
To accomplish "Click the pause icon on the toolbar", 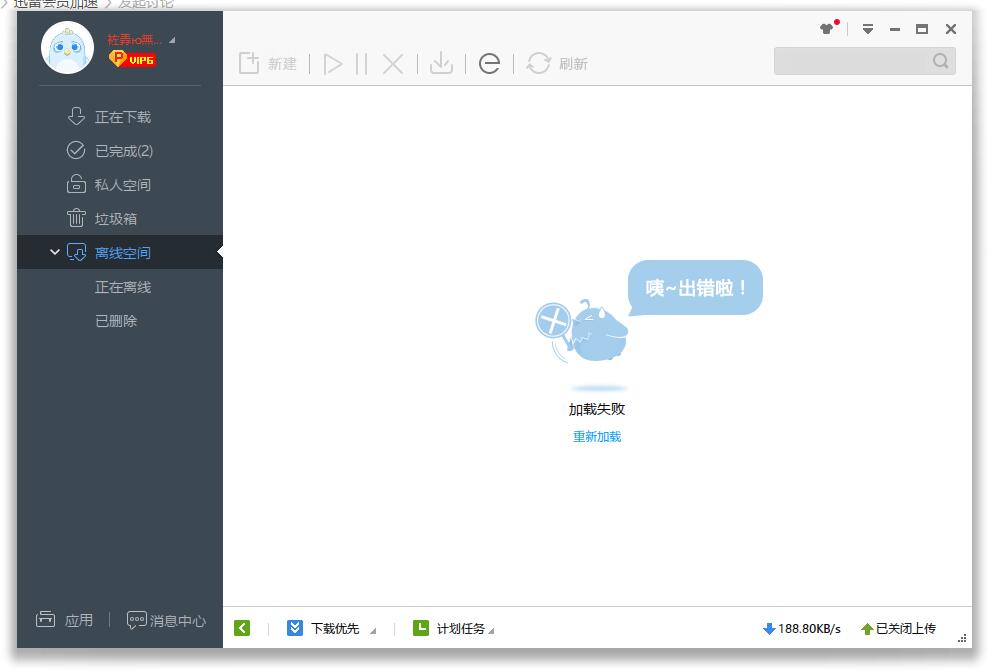I will pos(363,63).
